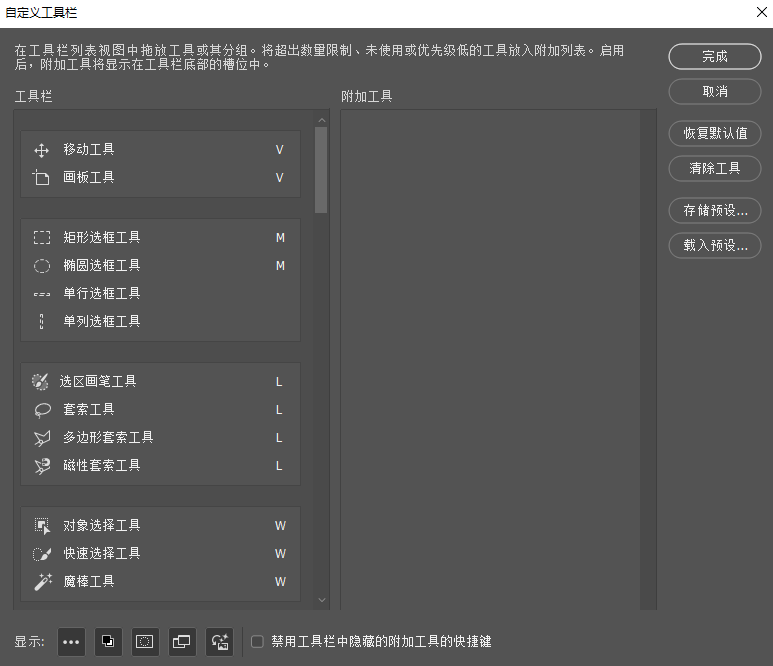The image size is (773, 666).
Task: Click the 完成 button
Action: [714, 56]
